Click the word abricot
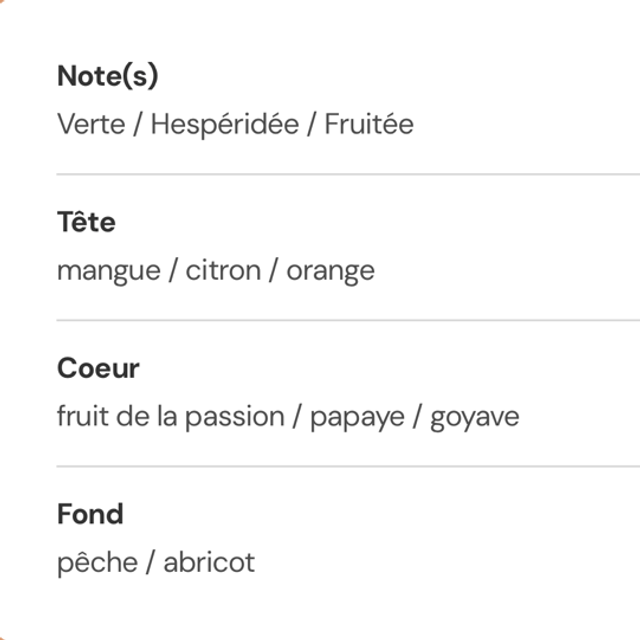 tap(209, 562)
